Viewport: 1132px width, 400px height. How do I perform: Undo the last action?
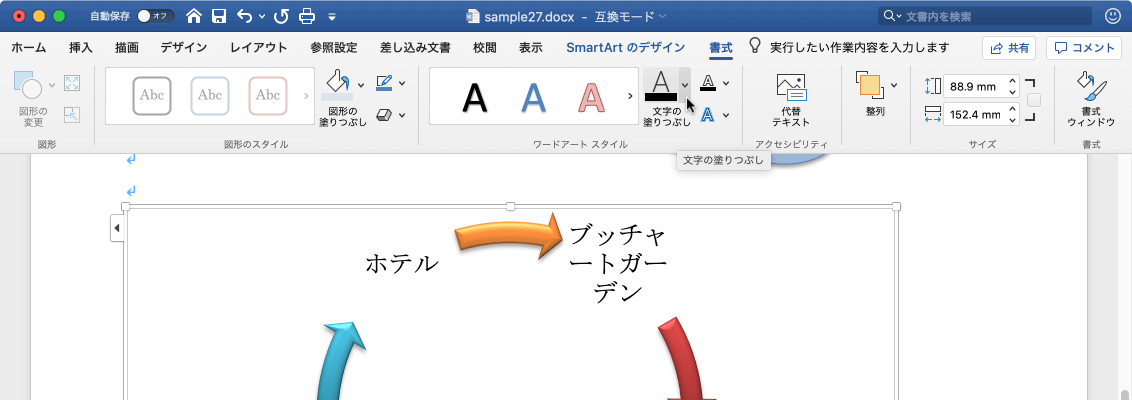245,15
